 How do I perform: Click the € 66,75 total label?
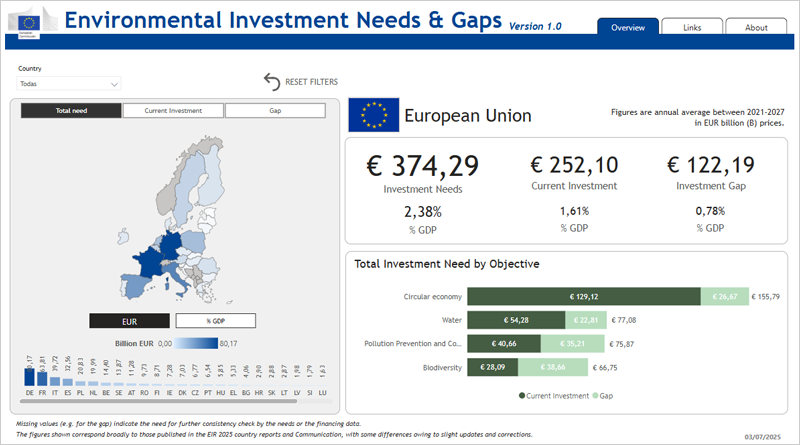click(605, 367)
